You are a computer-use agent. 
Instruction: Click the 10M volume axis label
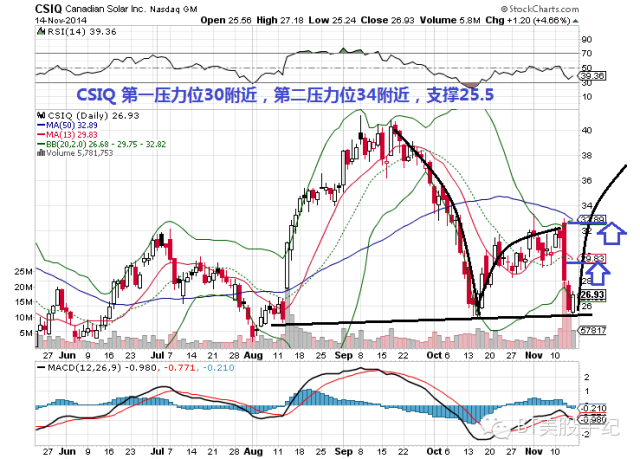[x=24, y=317]
